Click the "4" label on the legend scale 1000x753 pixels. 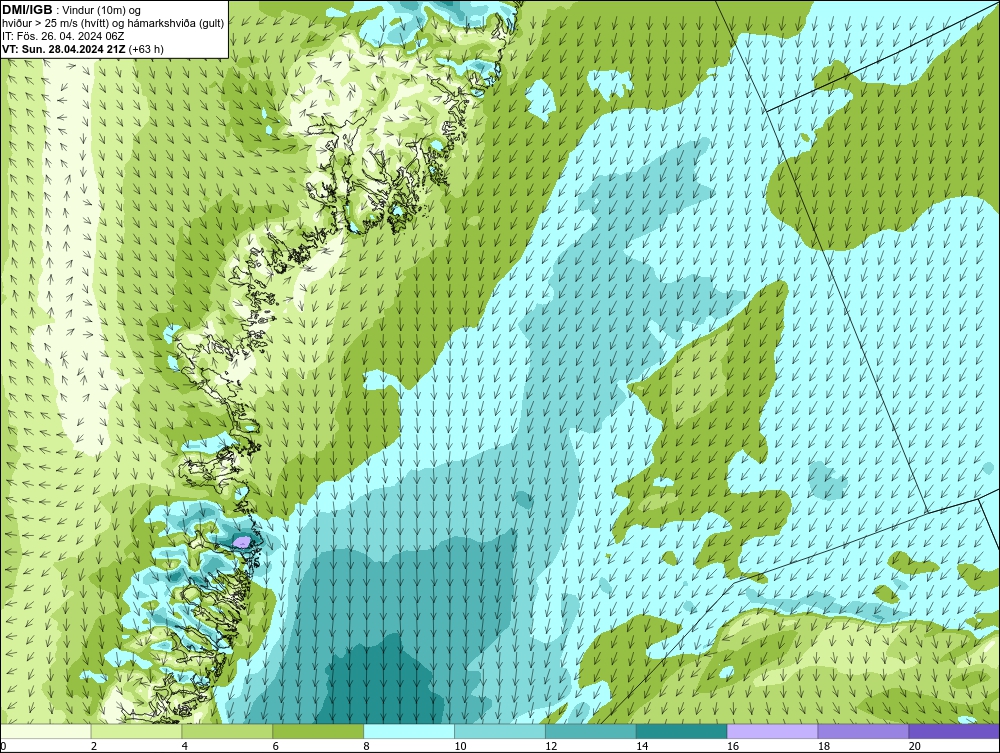[185, 746]
